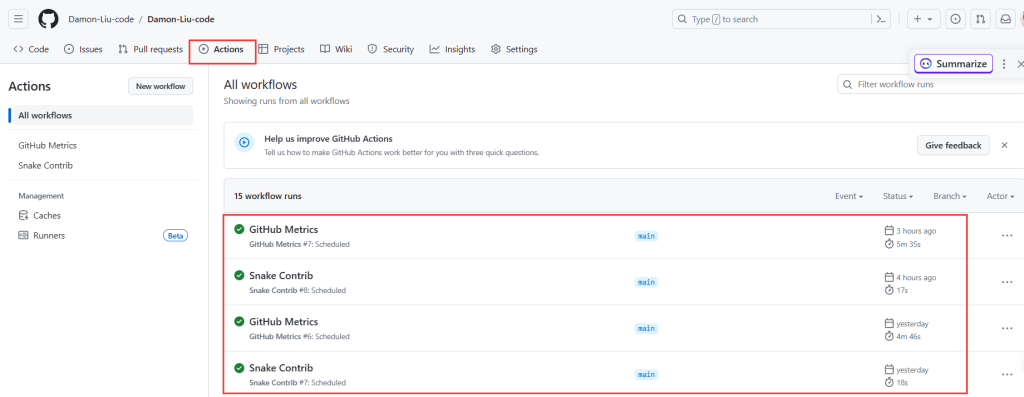
Task: Dismiss the Help us improve banner
Action: 1004,145
